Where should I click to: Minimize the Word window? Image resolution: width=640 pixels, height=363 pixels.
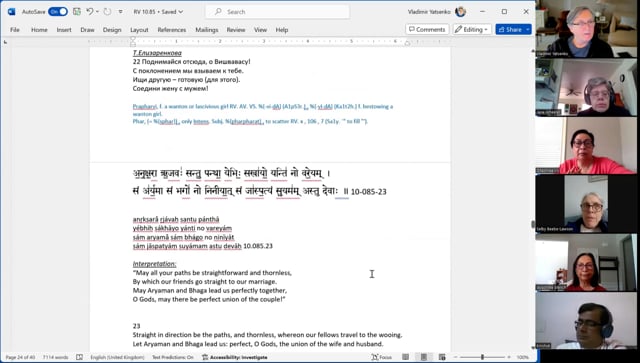[x=482, y=12]
